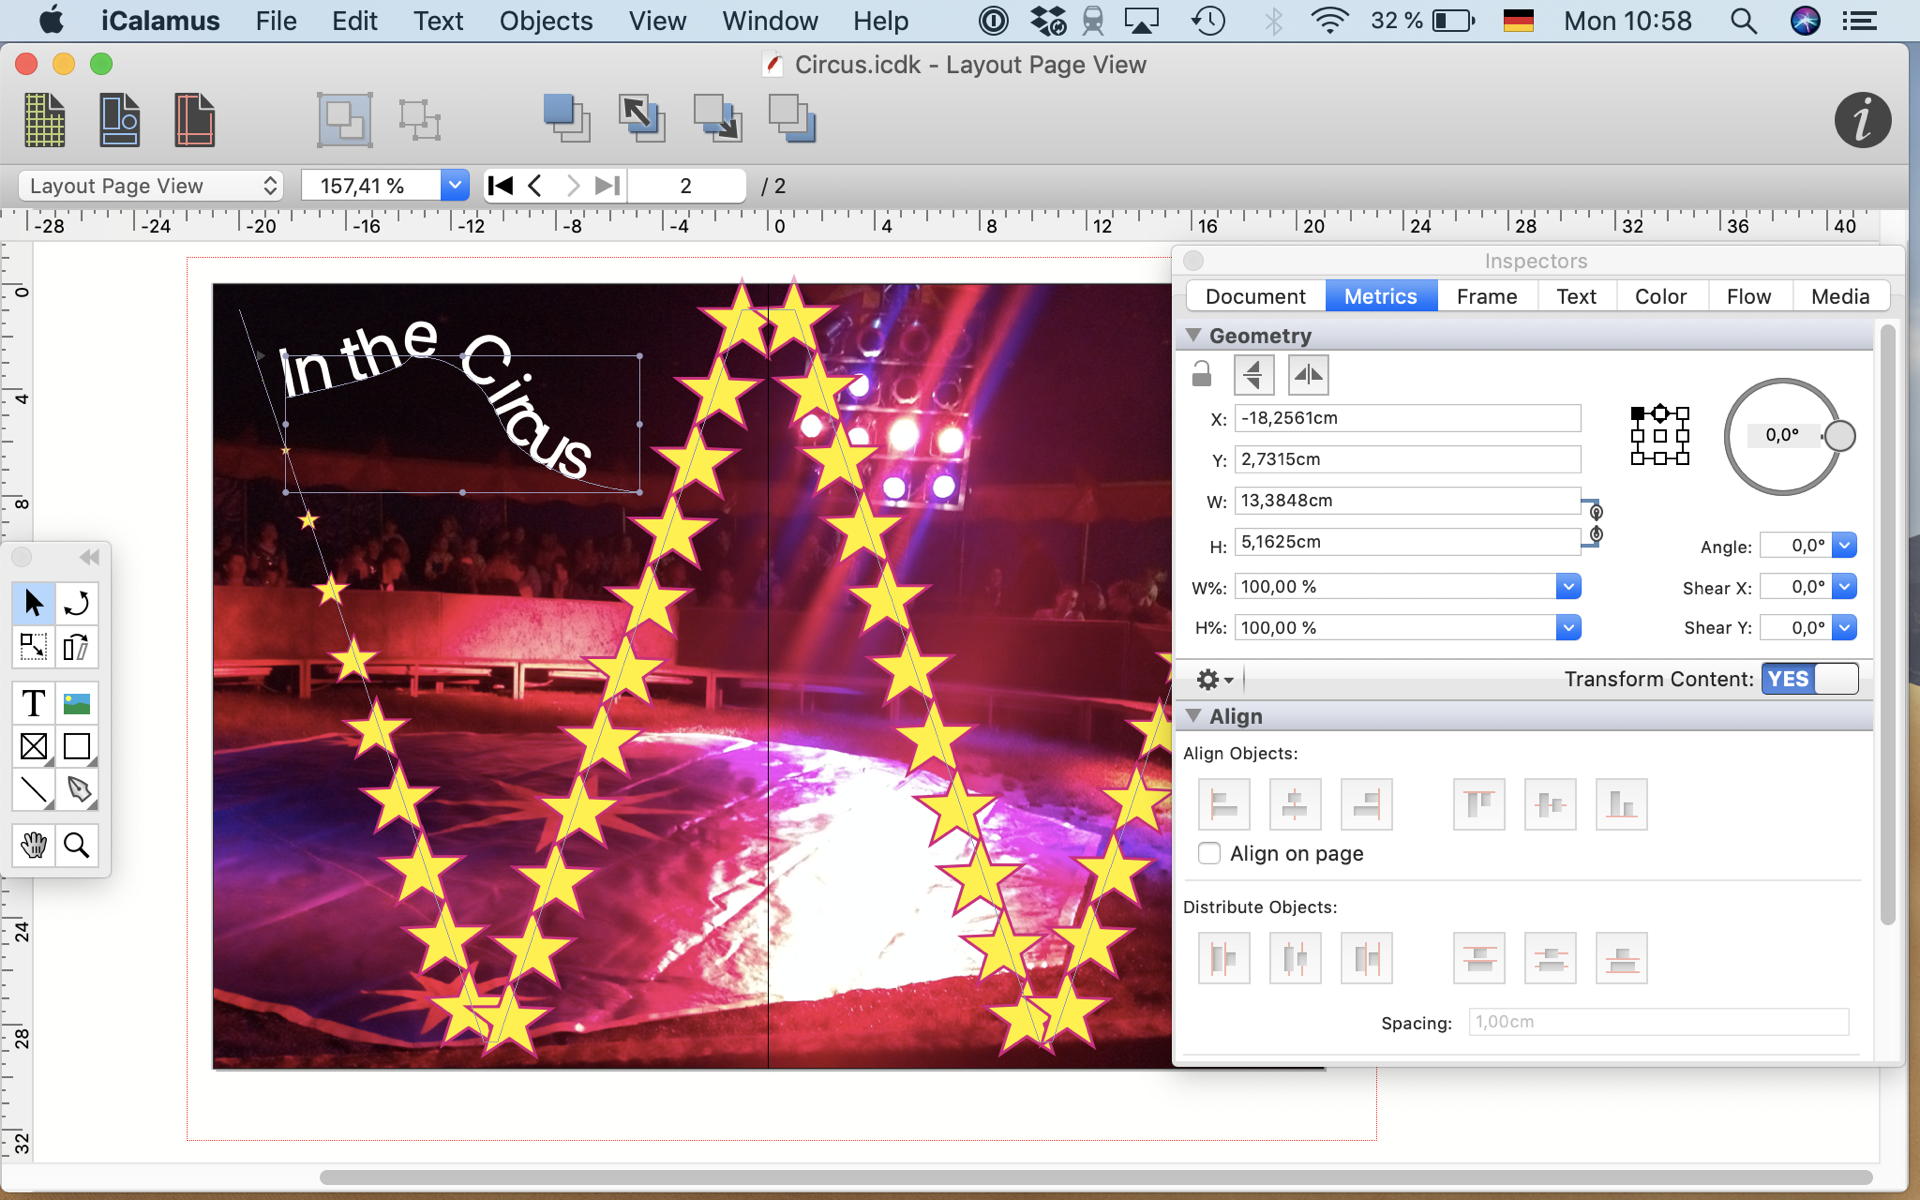Select the arrow selection tool

coord(33,603)
